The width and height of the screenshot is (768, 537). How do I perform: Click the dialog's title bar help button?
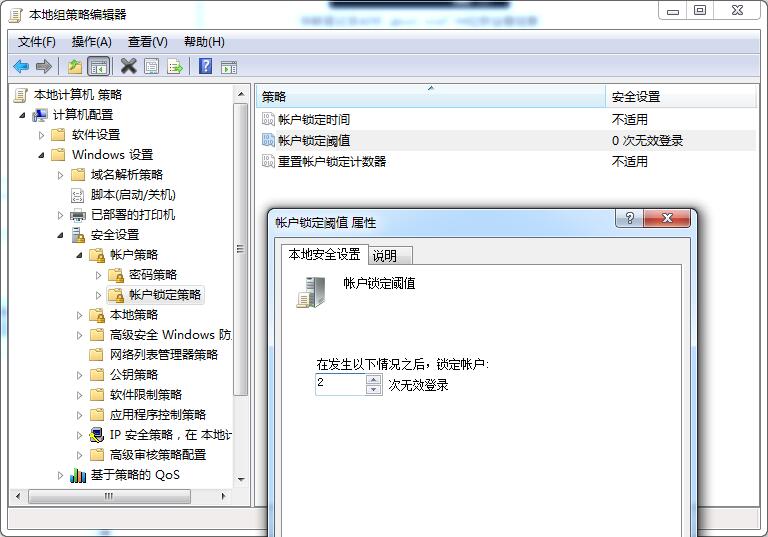pos(629,219)
